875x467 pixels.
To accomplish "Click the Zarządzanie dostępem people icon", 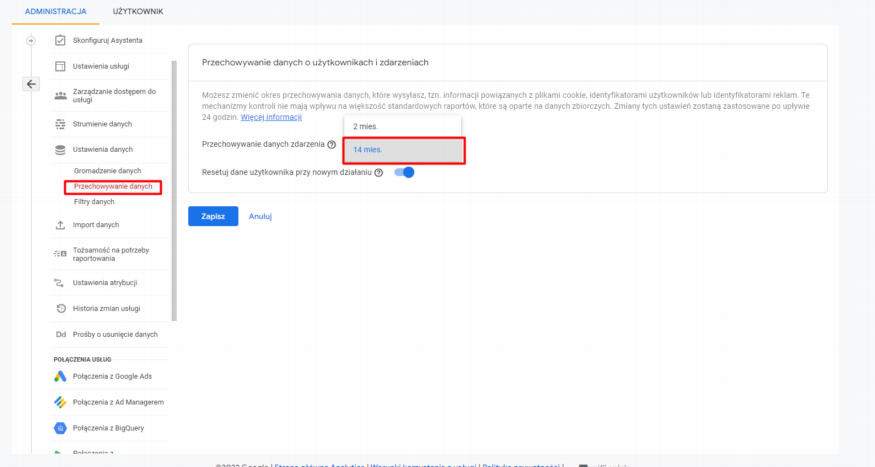I will coord(60,95).
